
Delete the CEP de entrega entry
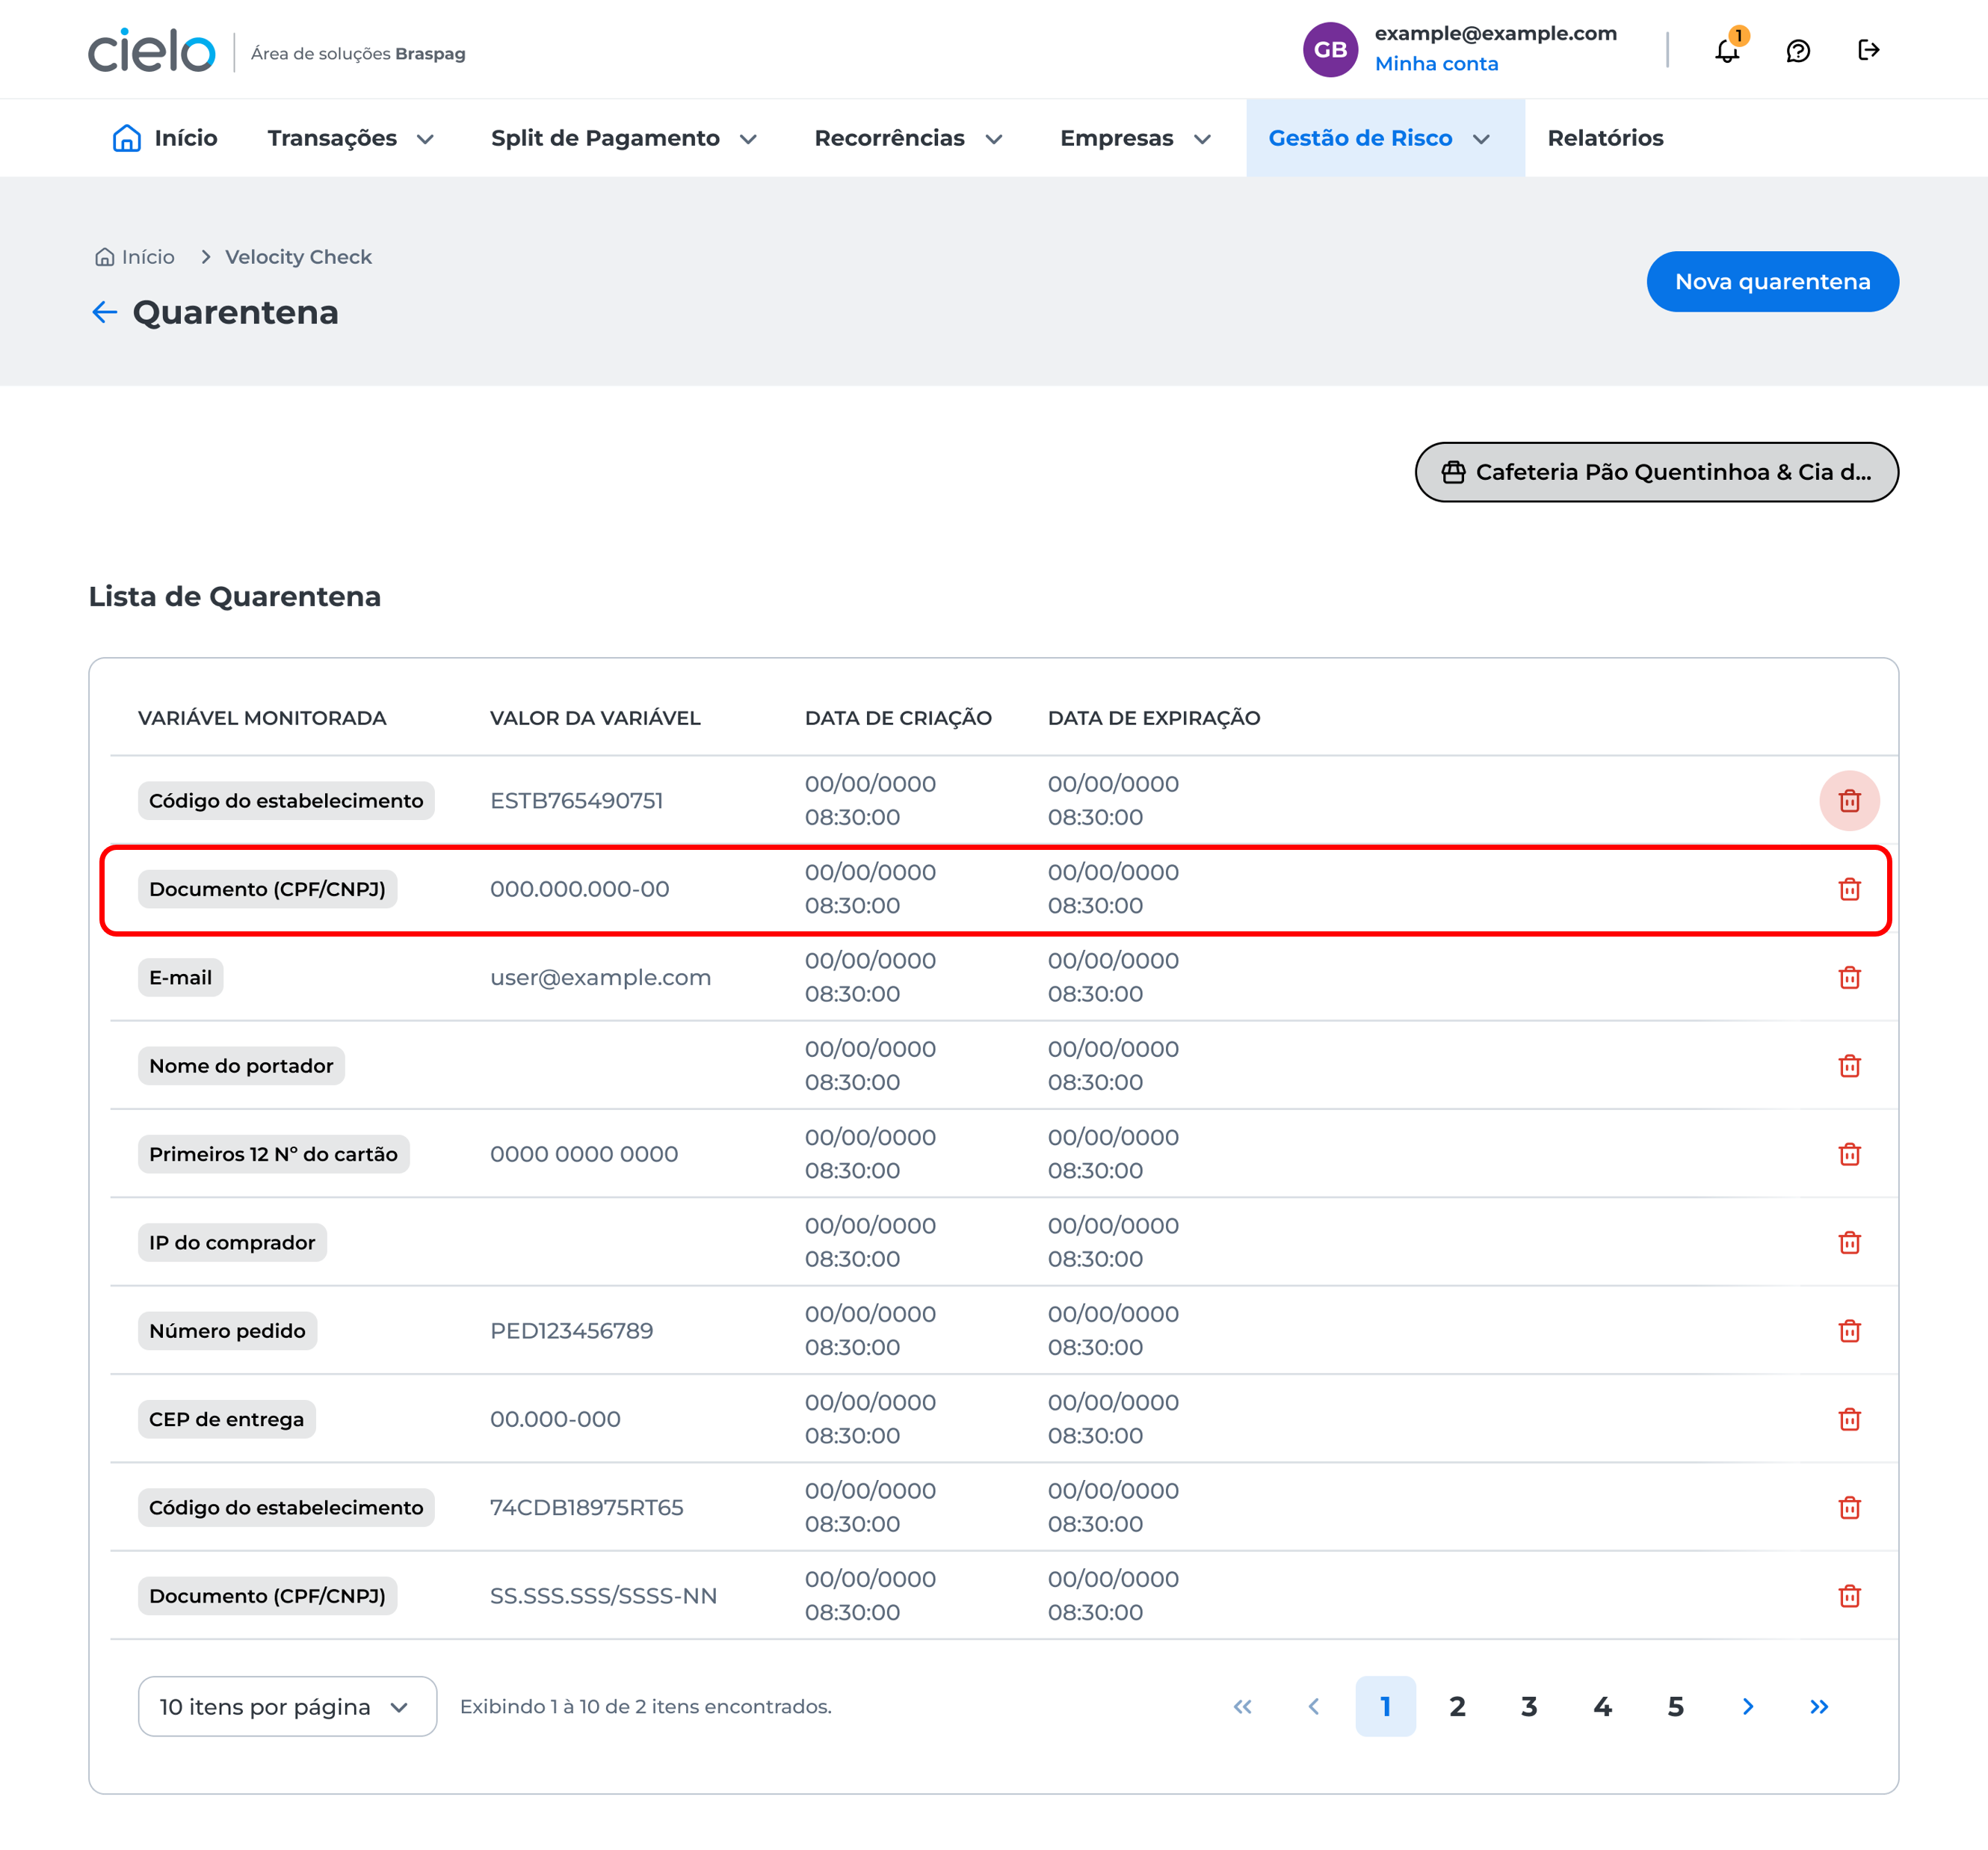(x=1851, y=1418)
